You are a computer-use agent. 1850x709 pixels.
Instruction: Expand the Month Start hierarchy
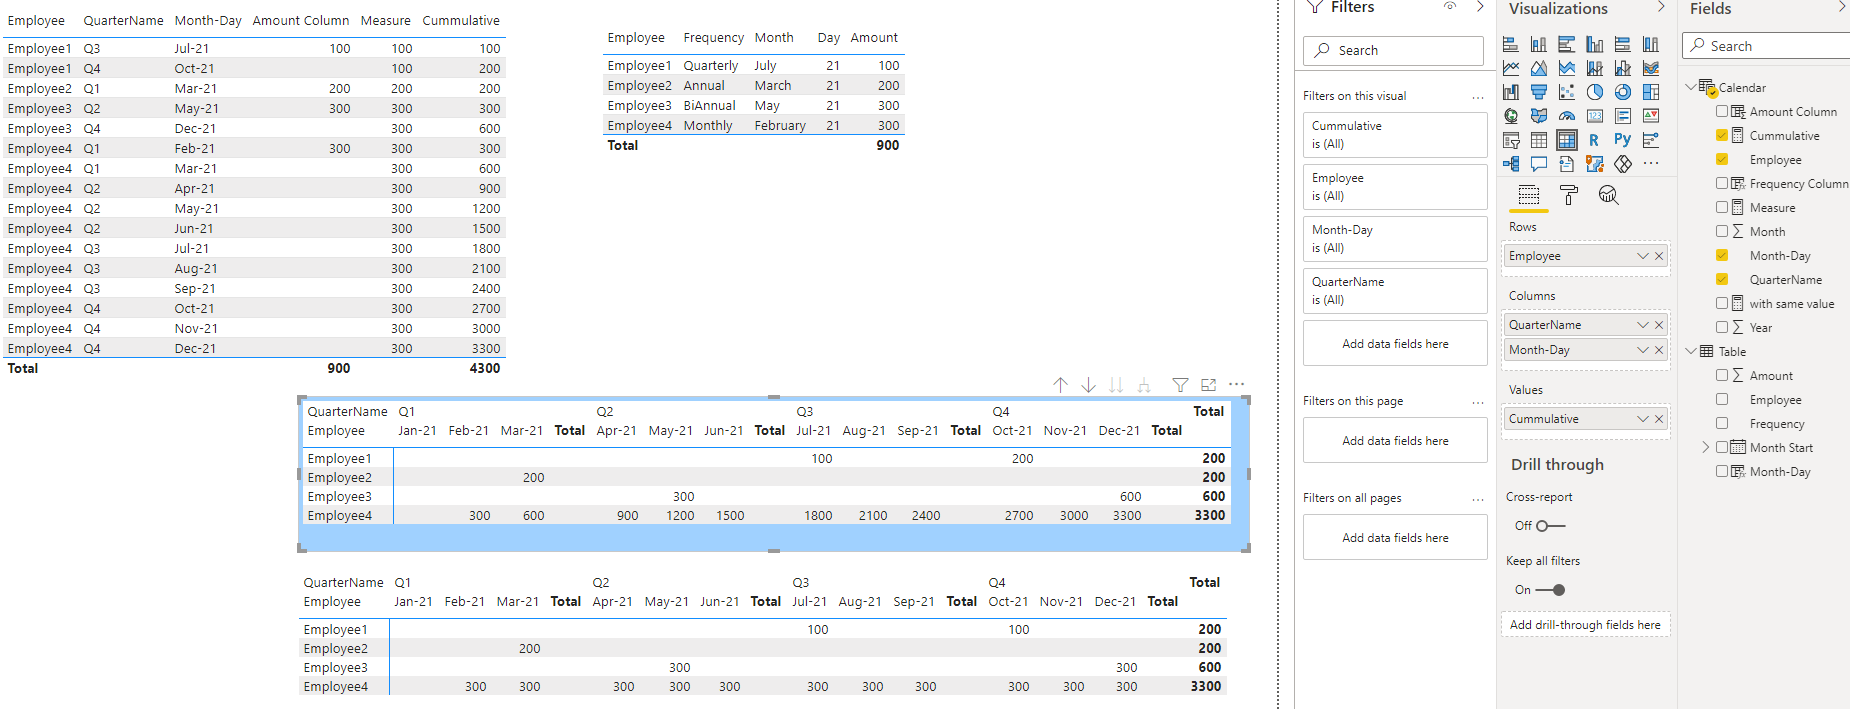click(1706, 447)
